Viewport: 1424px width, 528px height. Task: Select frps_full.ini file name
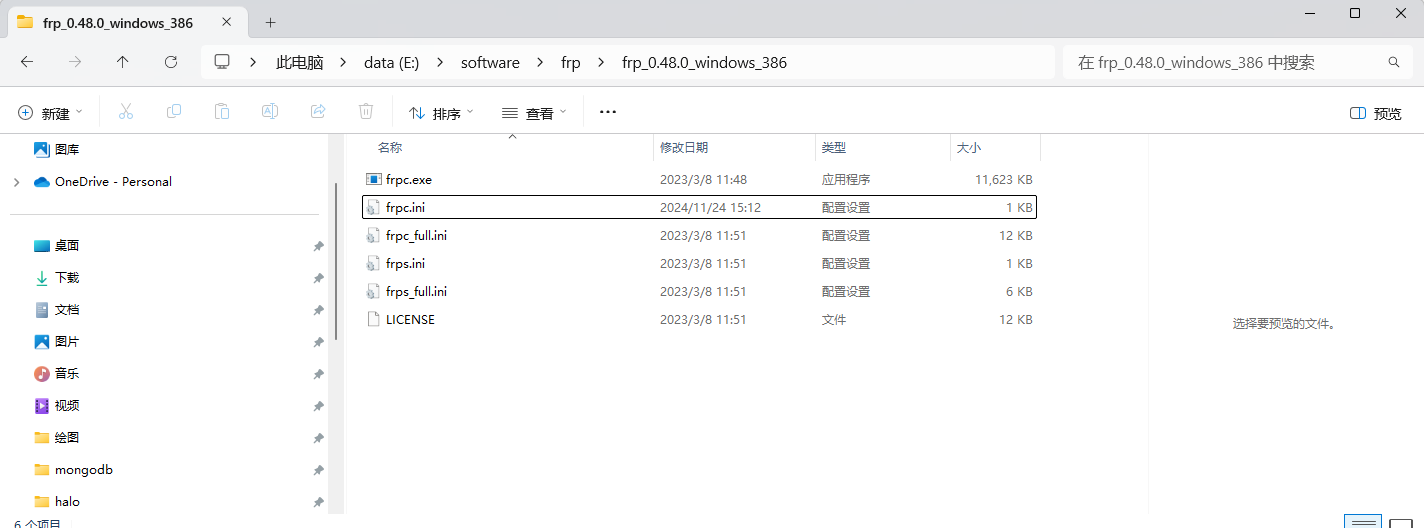click(x=416, y=292)
